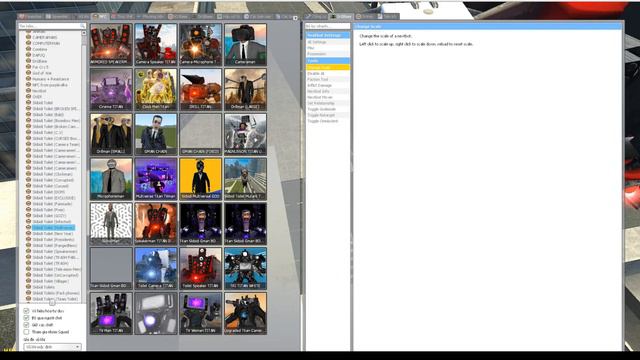Spawn the Camera Speaker TITAN NPC
The height and width of the screenshot is (360, 640).
[156, 44]
